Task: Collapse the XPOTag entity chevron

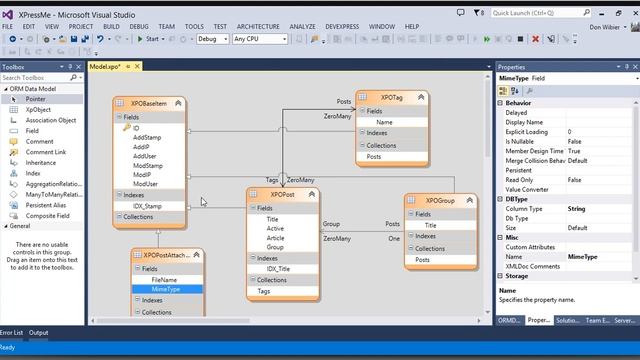Action: pos(421,97)
